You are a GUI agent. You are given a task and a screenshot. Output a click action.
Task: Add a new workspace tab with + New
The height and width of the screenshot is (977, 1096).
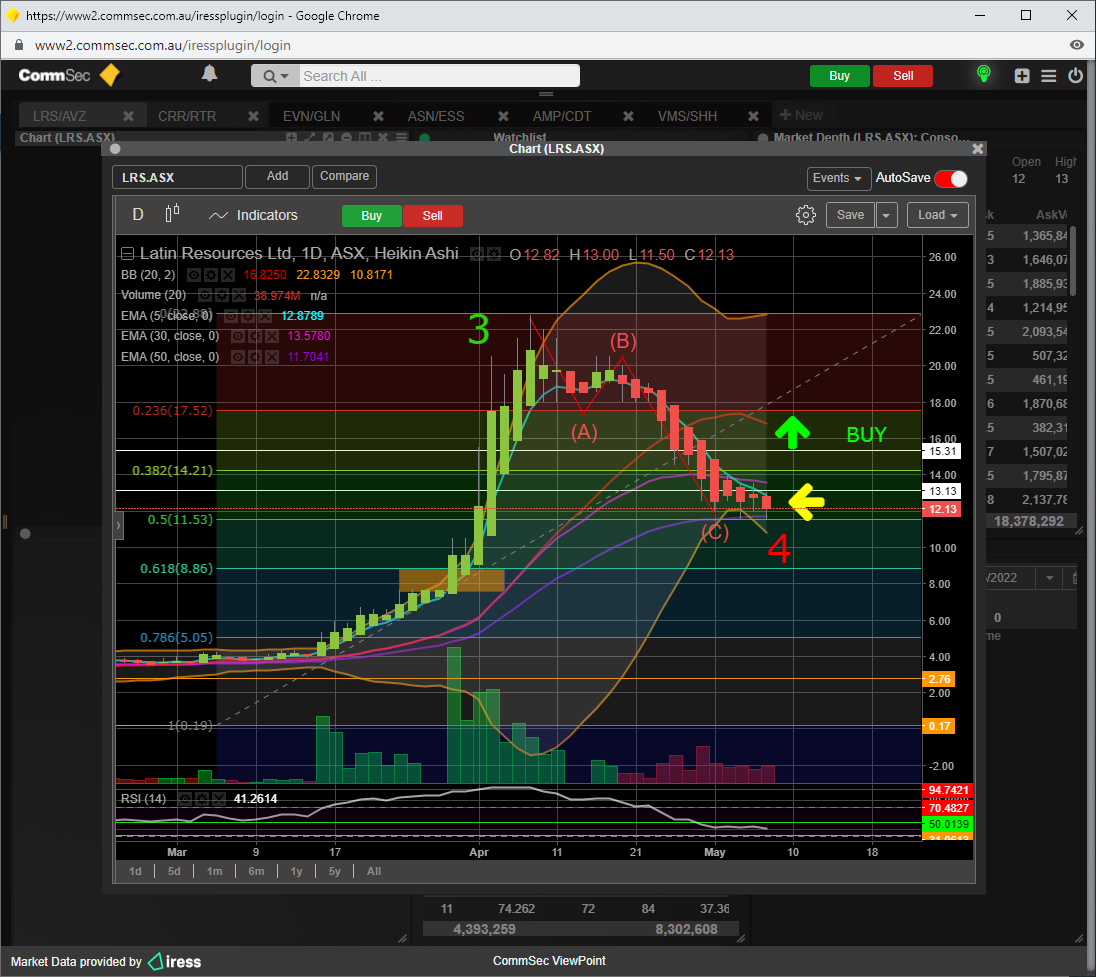tap(801, 115)
